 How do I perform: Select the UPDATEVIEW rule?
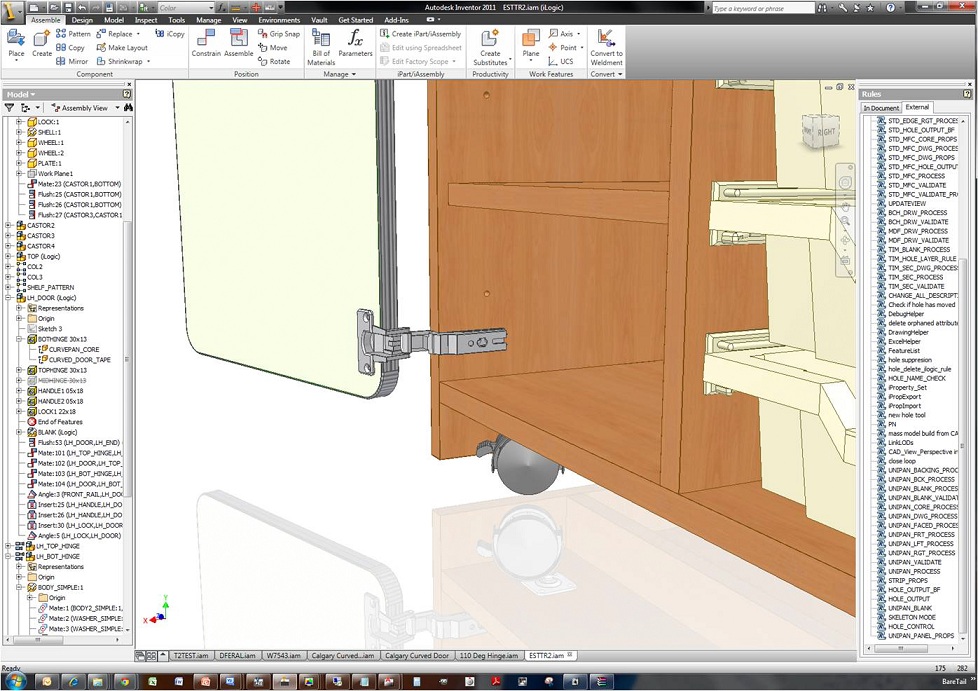906,204
